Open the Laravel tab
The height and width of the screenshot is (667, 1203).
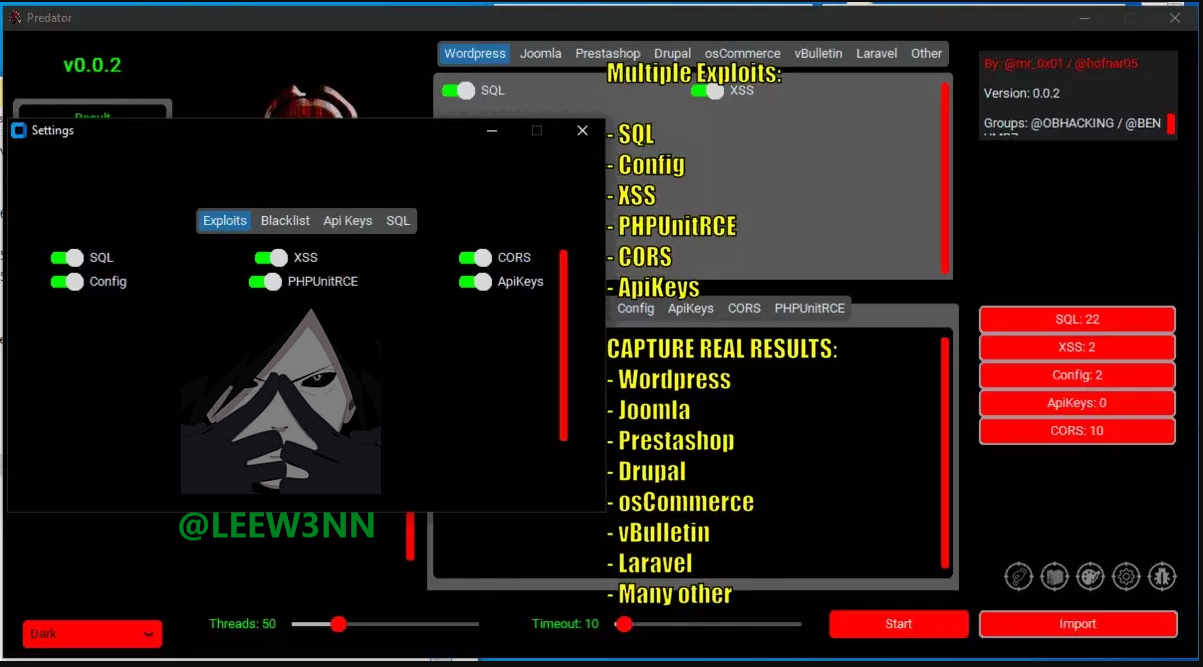point(876,54)
